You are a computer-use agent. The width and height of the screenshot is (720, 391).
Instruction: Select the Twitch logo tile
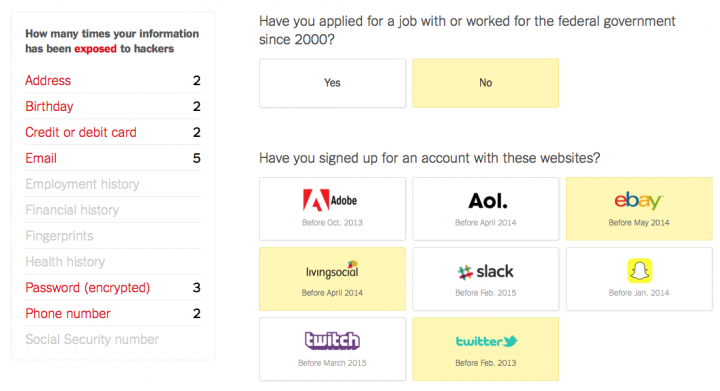(x=332, y=349)
